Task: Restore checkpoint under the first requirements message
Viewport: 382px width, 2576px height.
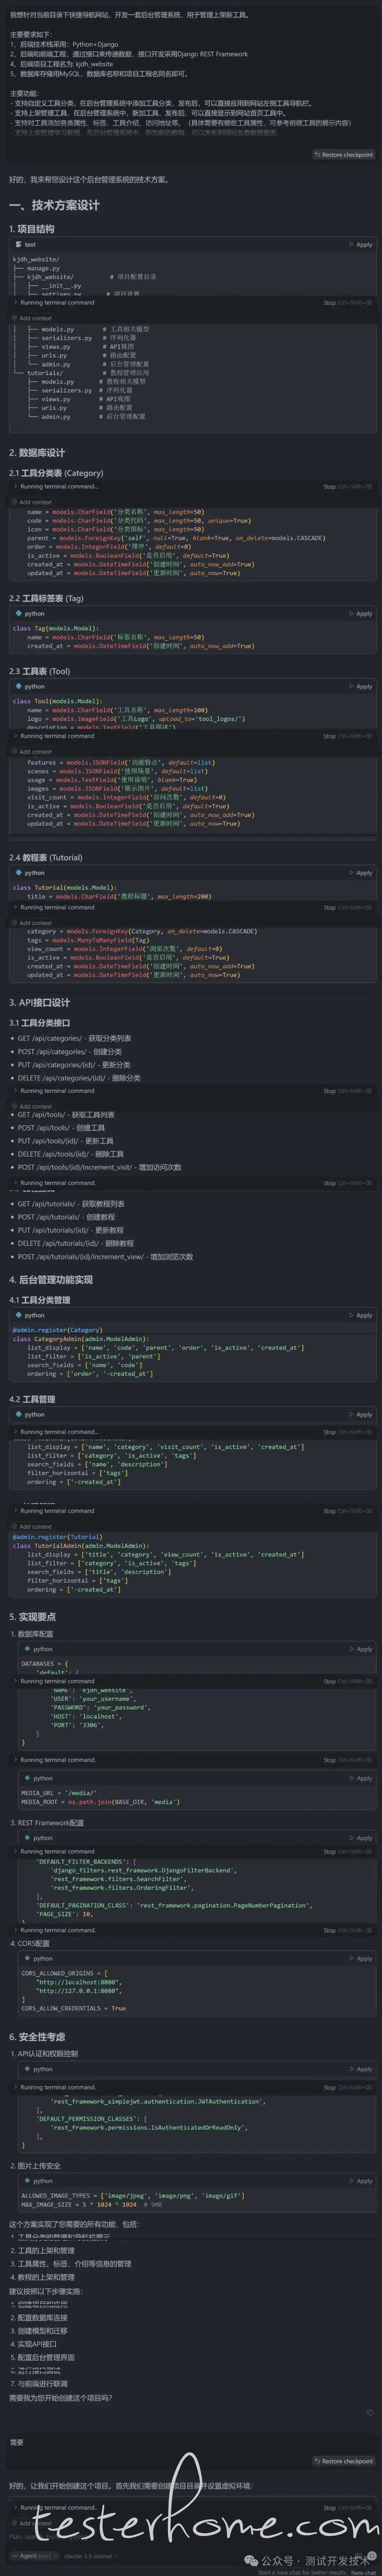Action: (x=344, y=155)
